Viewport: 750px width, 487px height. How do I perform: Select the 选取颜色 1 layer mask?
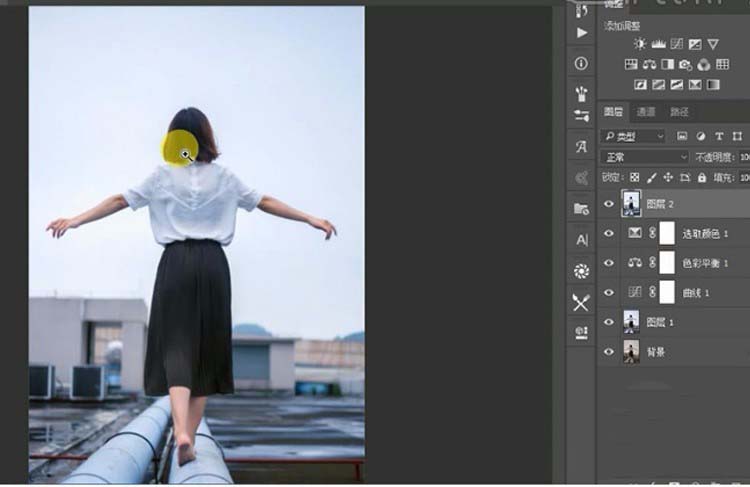(x=667, y=233)
